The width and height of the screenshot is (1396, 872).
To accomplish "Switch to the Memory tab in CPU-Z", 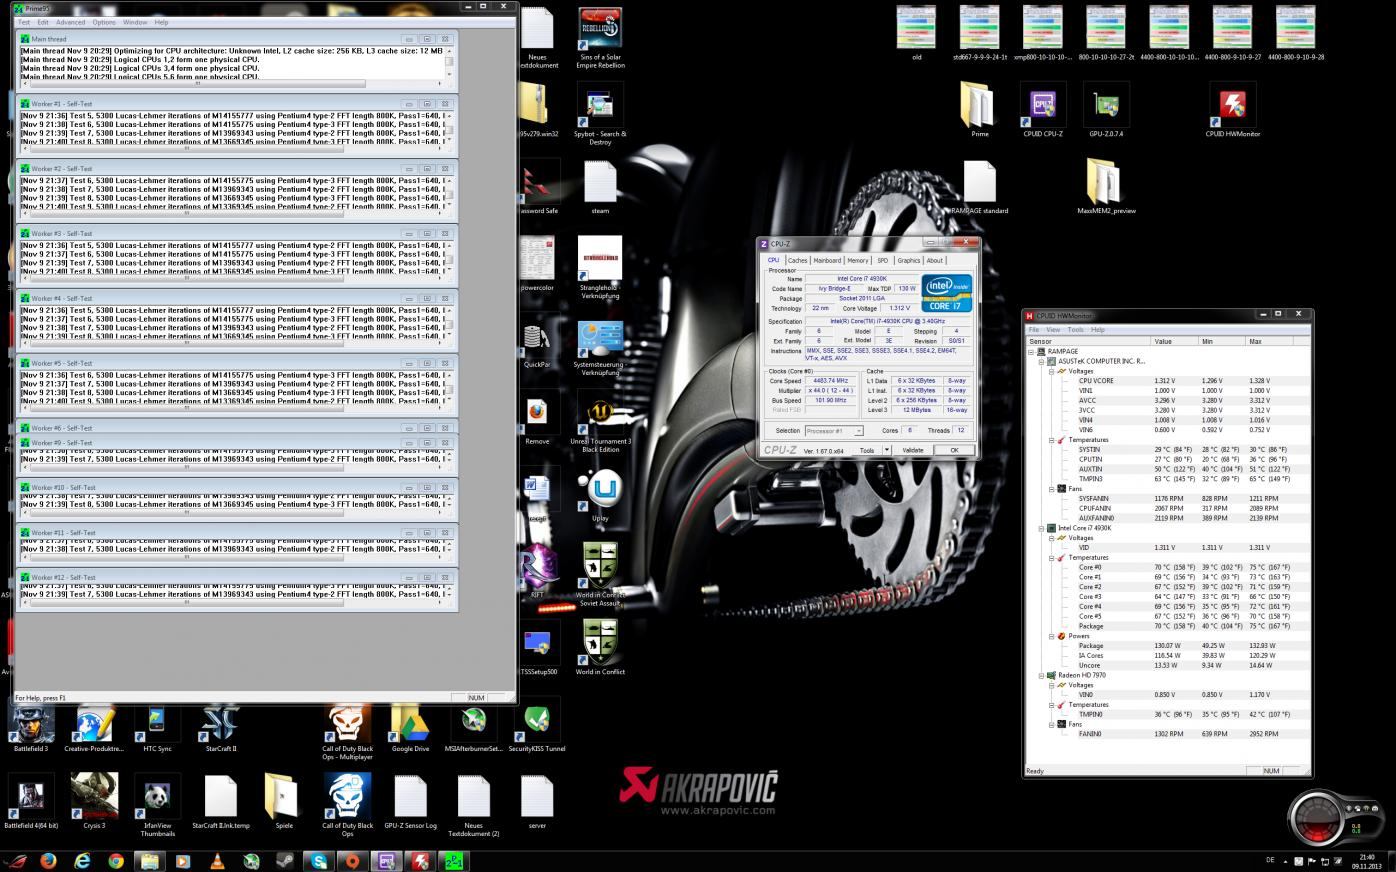I will click(857, 260).
